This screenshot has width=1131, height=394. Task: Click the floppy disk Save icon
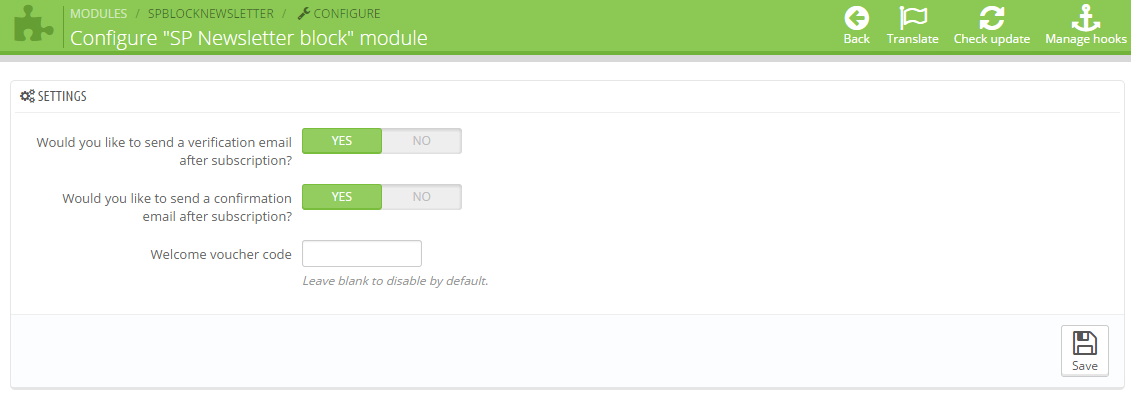click(1085, 343)
